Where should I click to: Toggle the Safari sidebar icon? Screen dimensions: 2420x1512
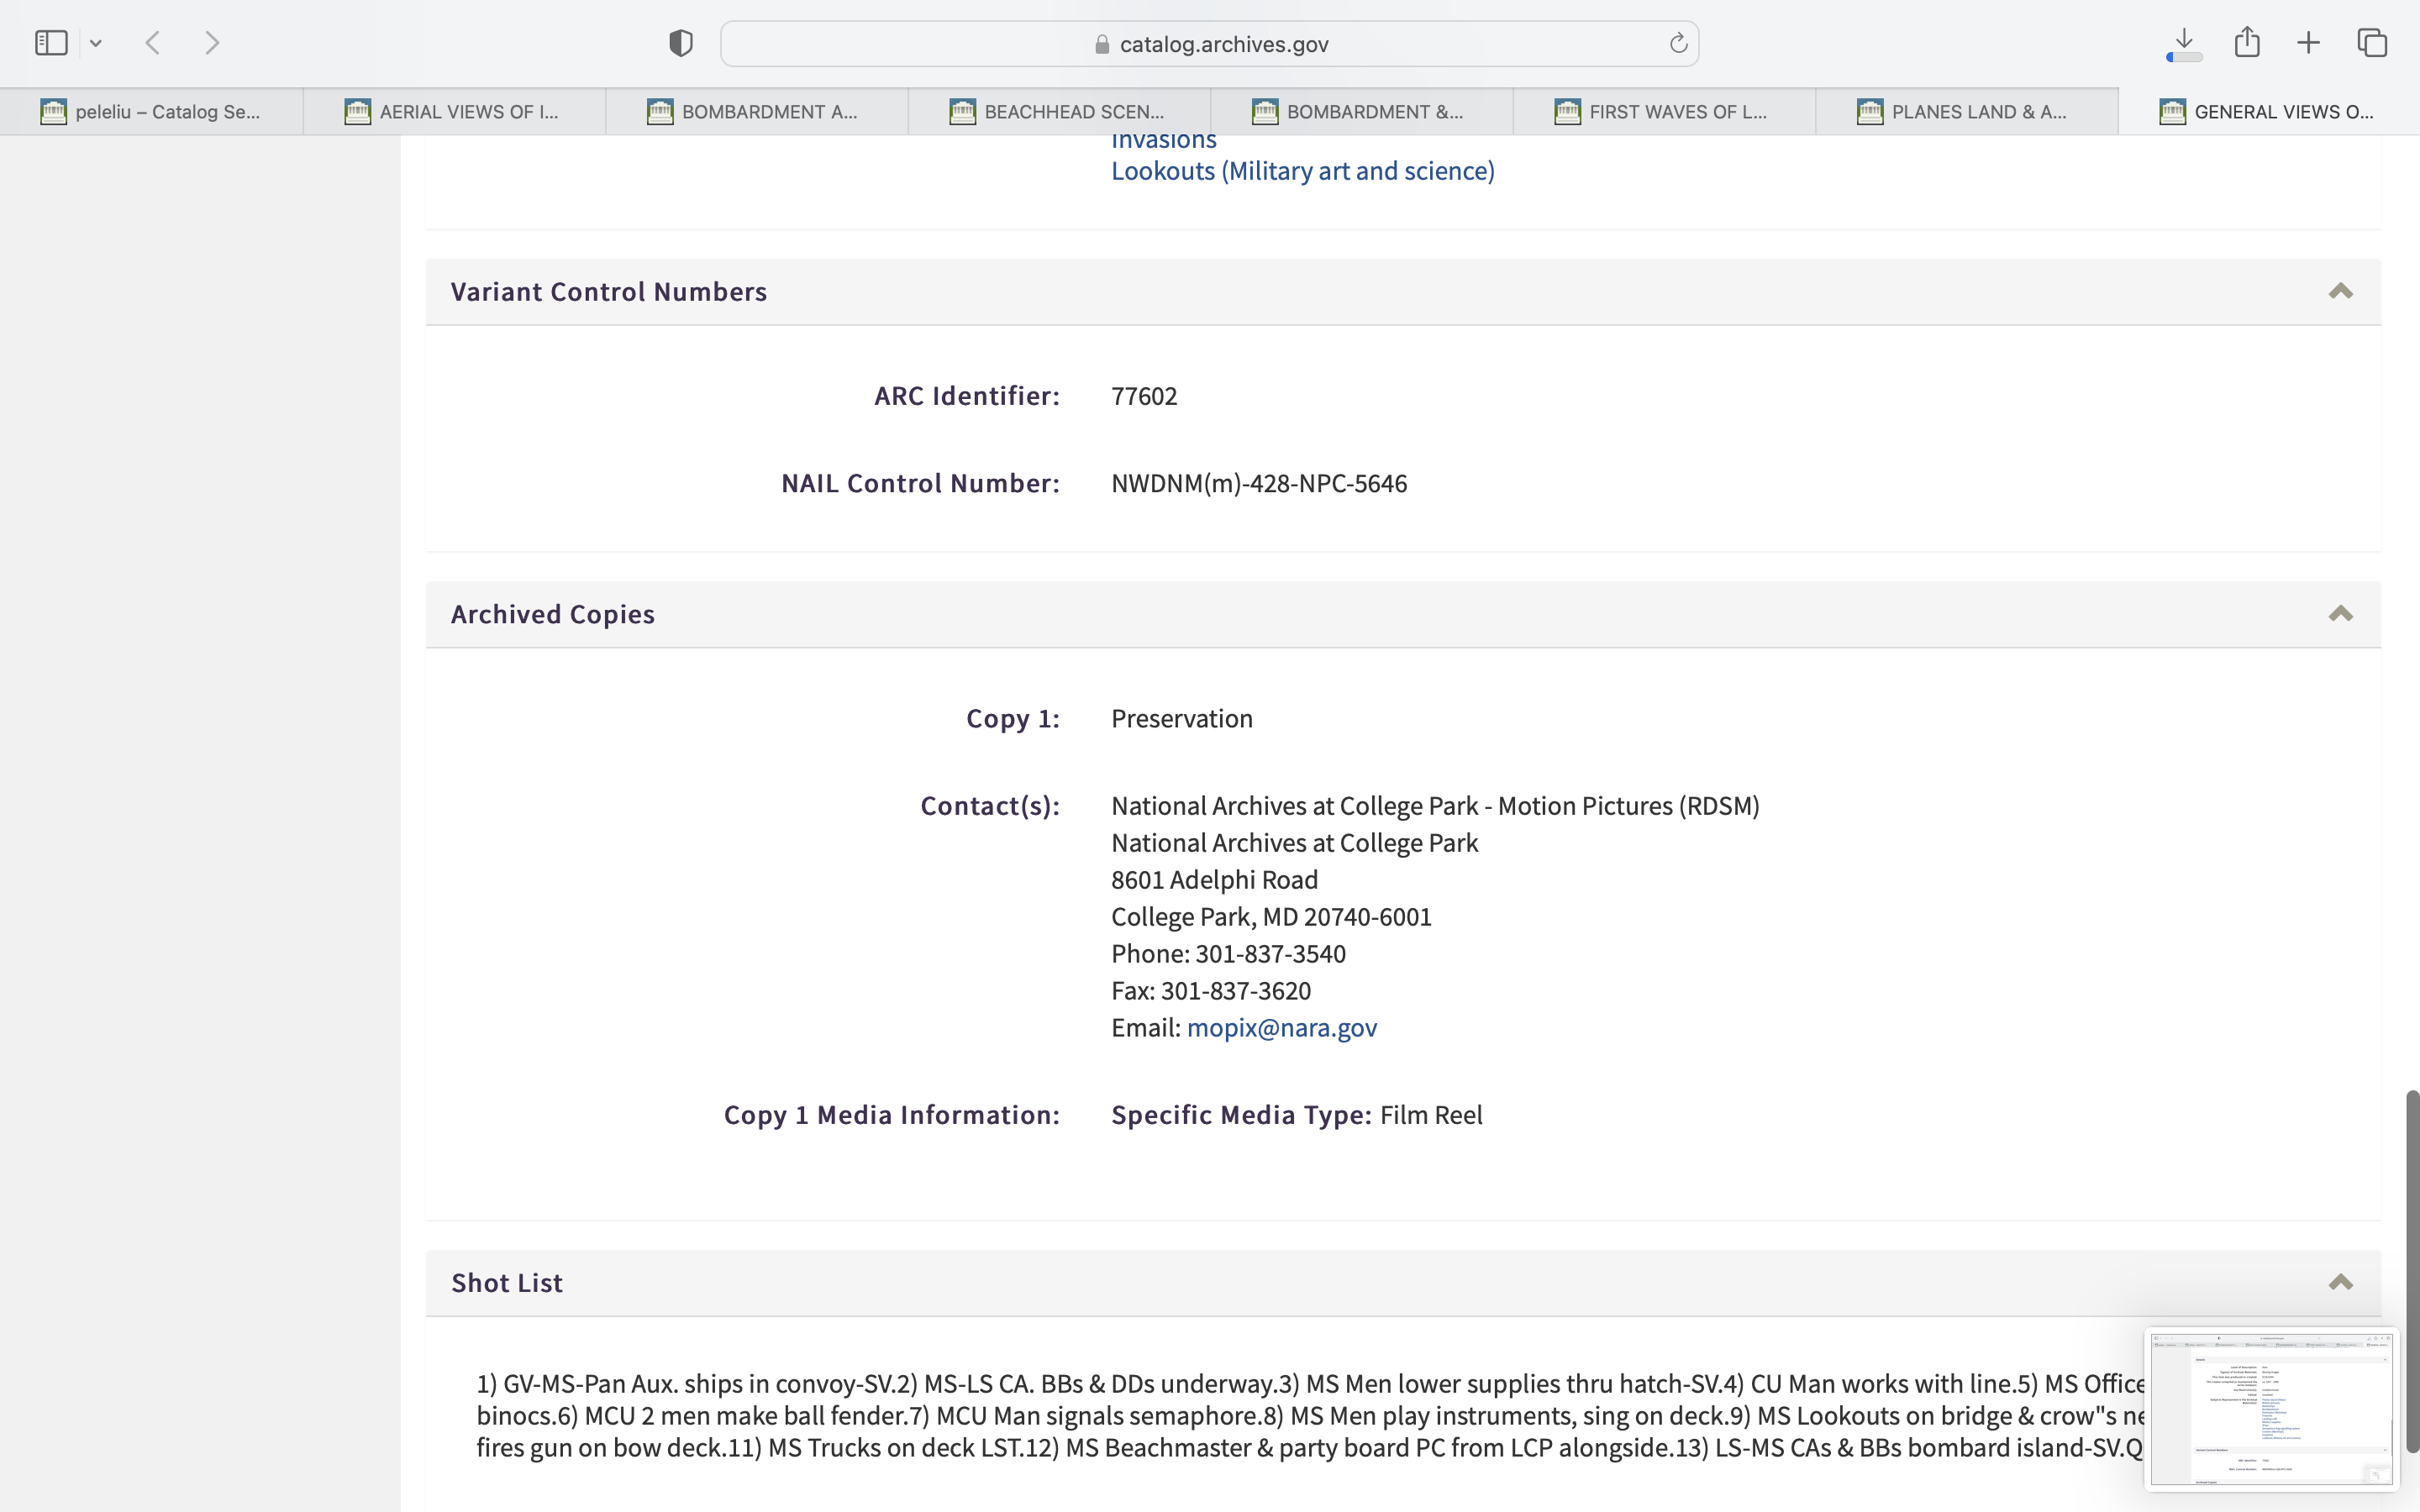tap(51, 43)
